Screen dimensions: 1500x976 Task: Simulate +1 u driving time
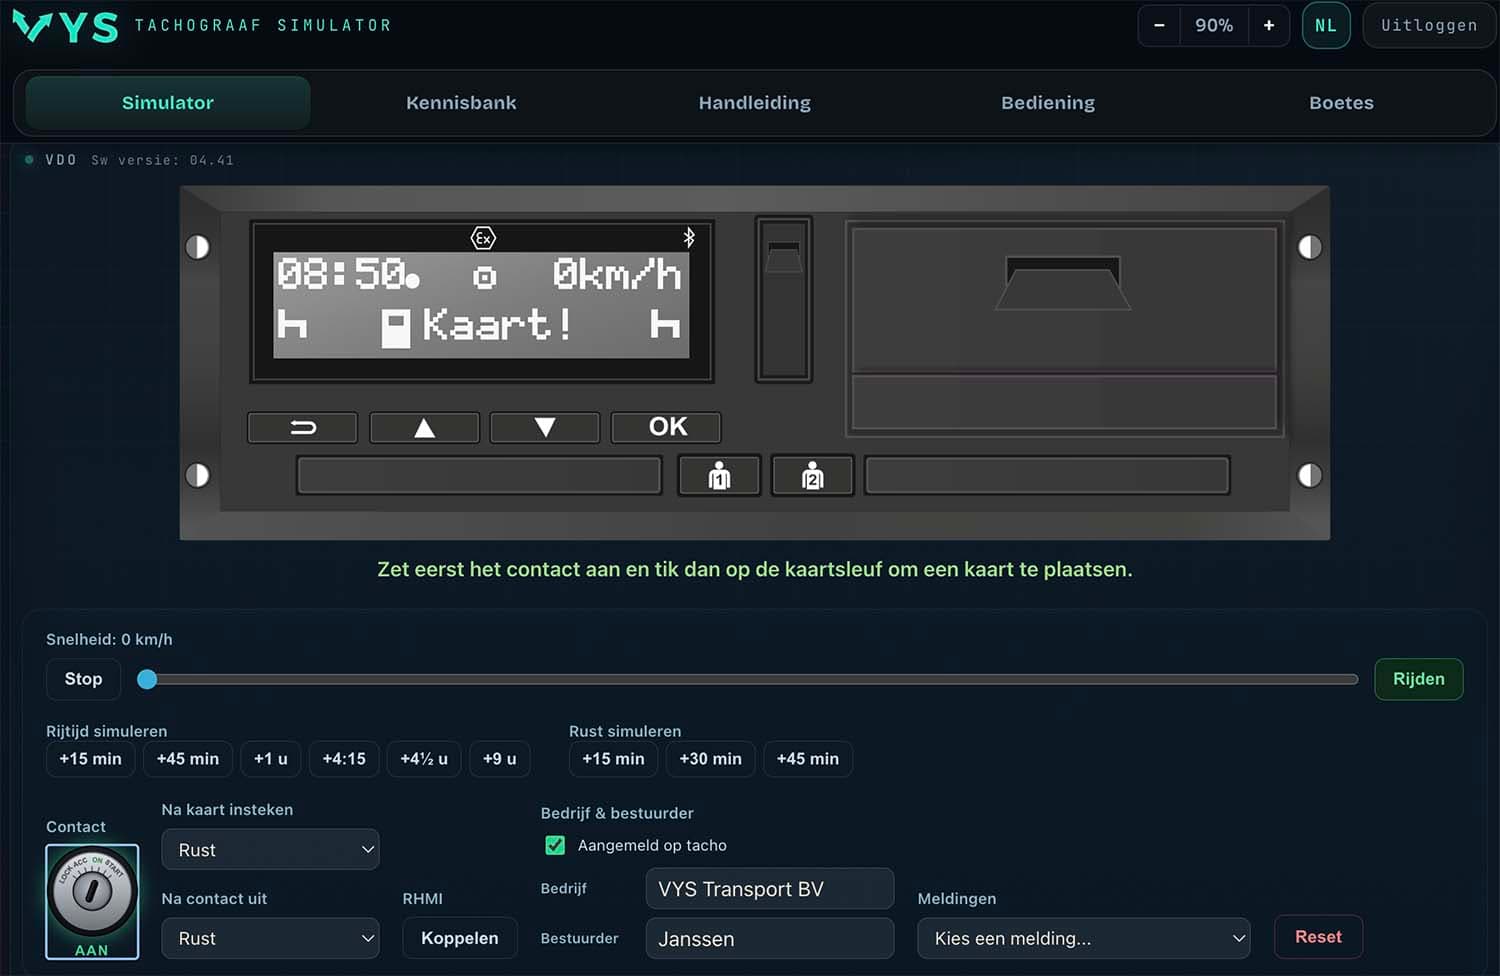[270, 759]
